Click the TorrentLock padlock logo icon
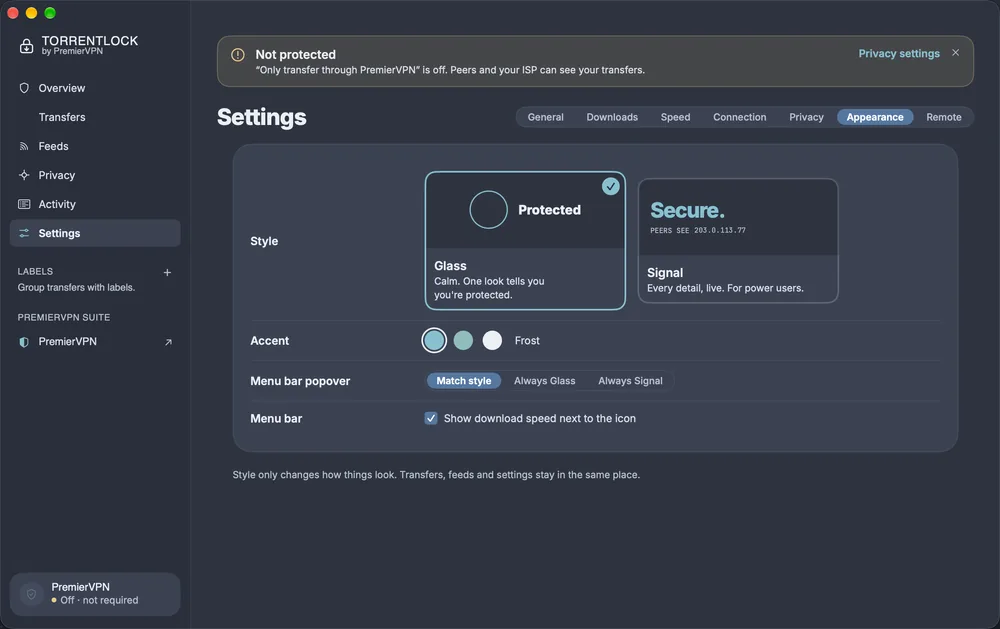This screenshot has width=1000, height=629. point(26,46)
